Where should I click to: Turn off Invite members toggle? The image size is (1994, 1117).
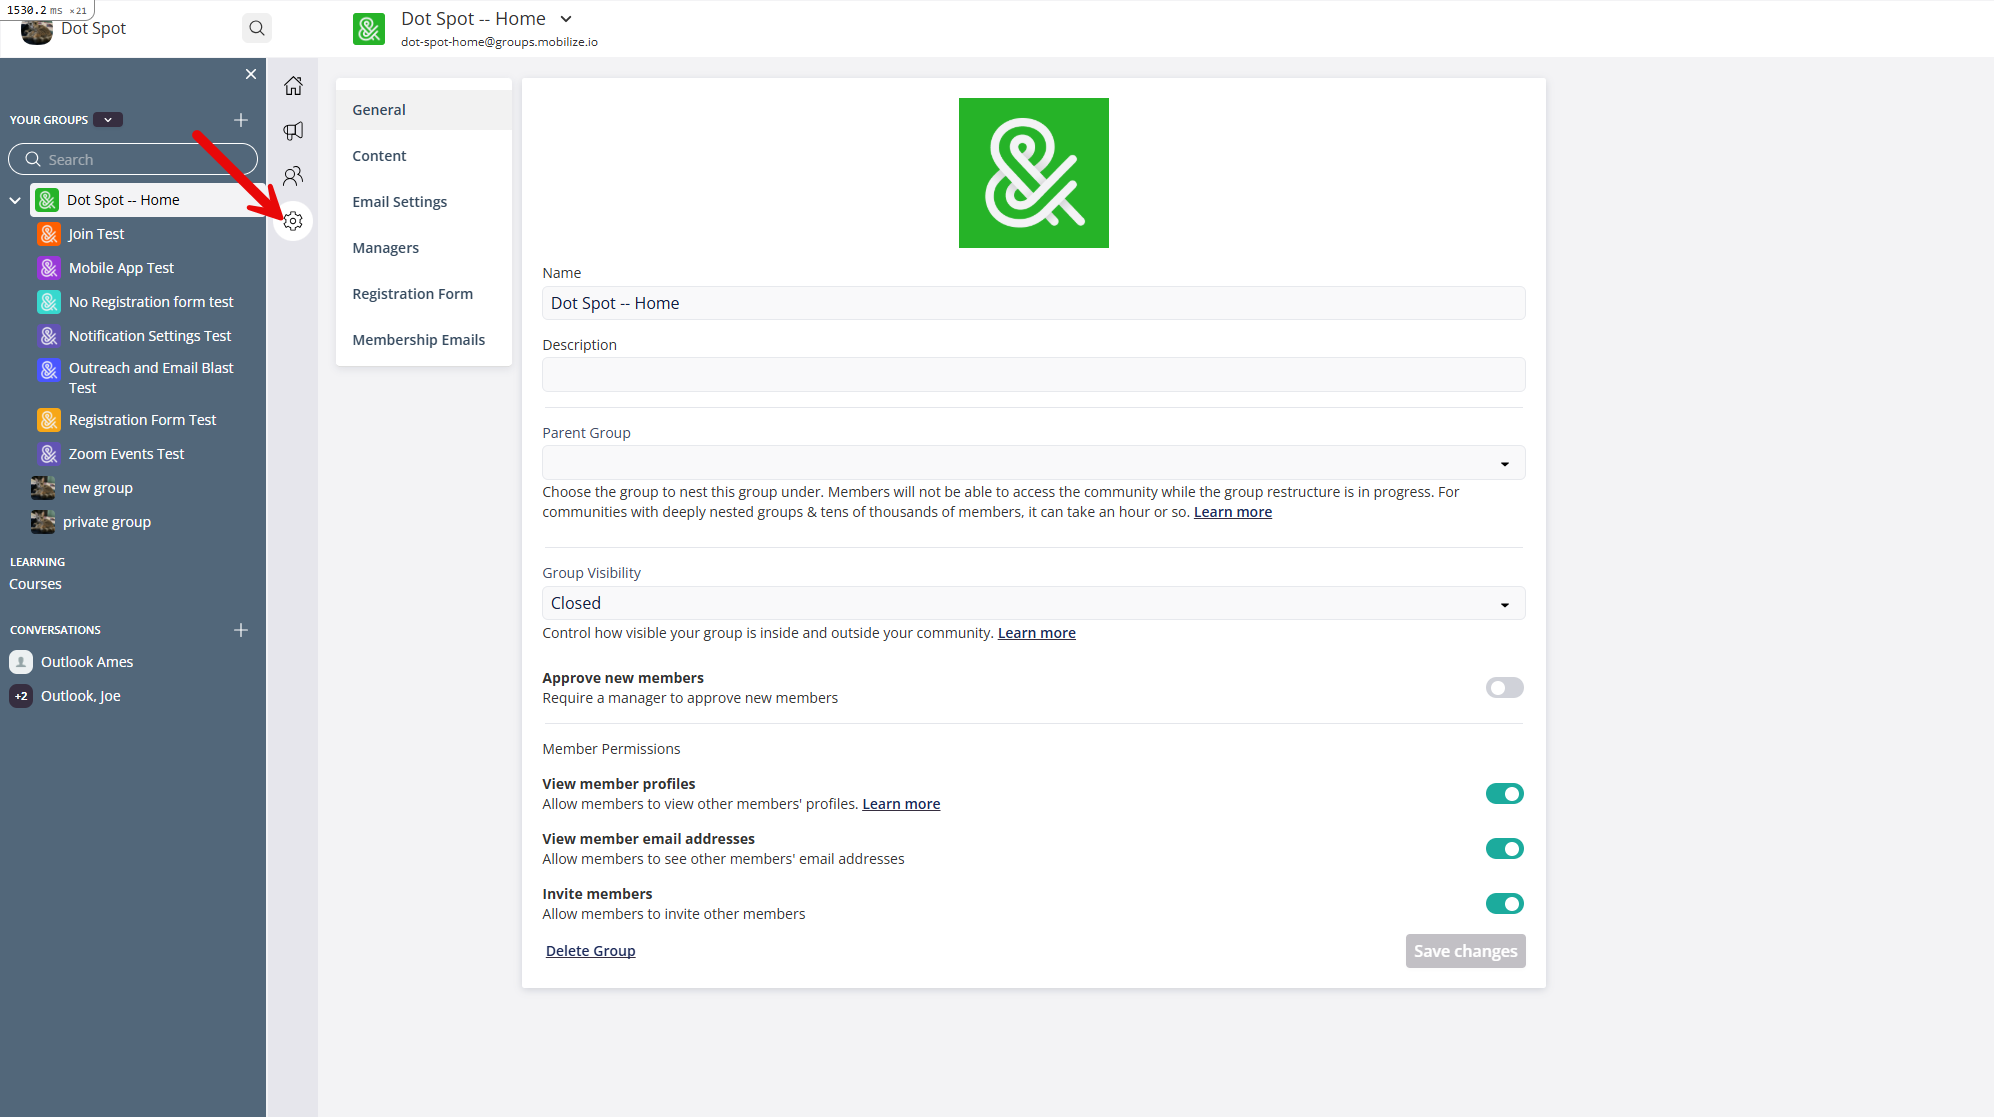(1504, 904)
